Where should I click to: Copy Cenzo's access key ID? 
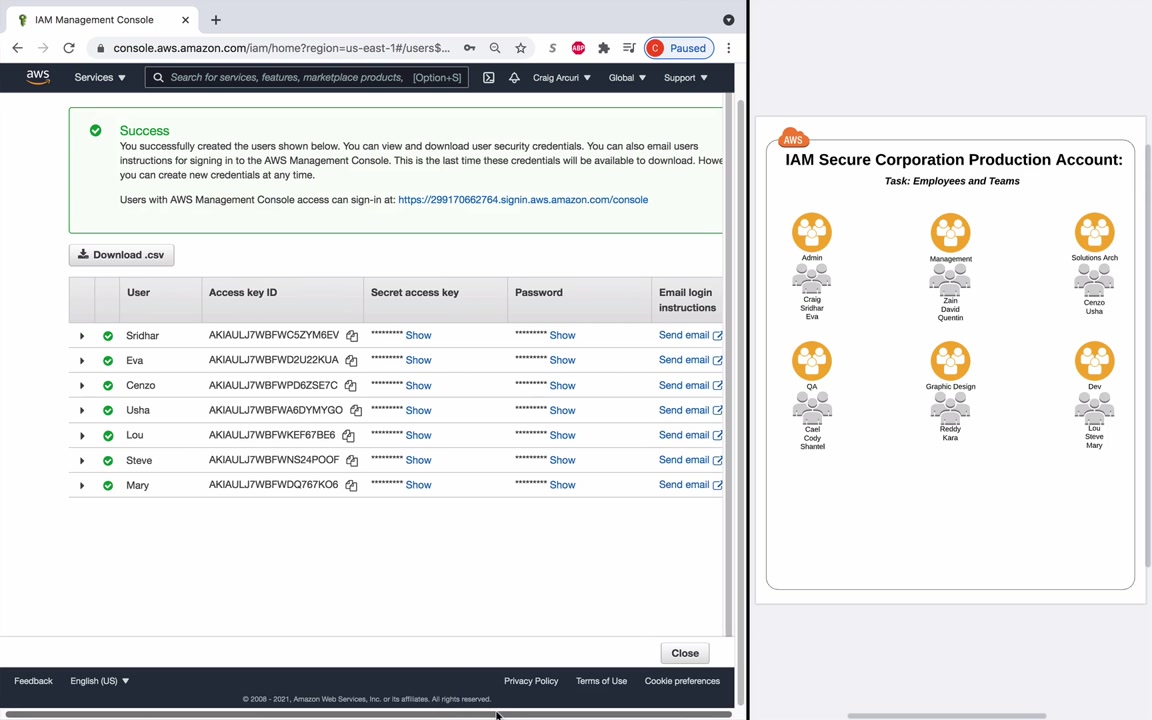click(x=350, y=386)
